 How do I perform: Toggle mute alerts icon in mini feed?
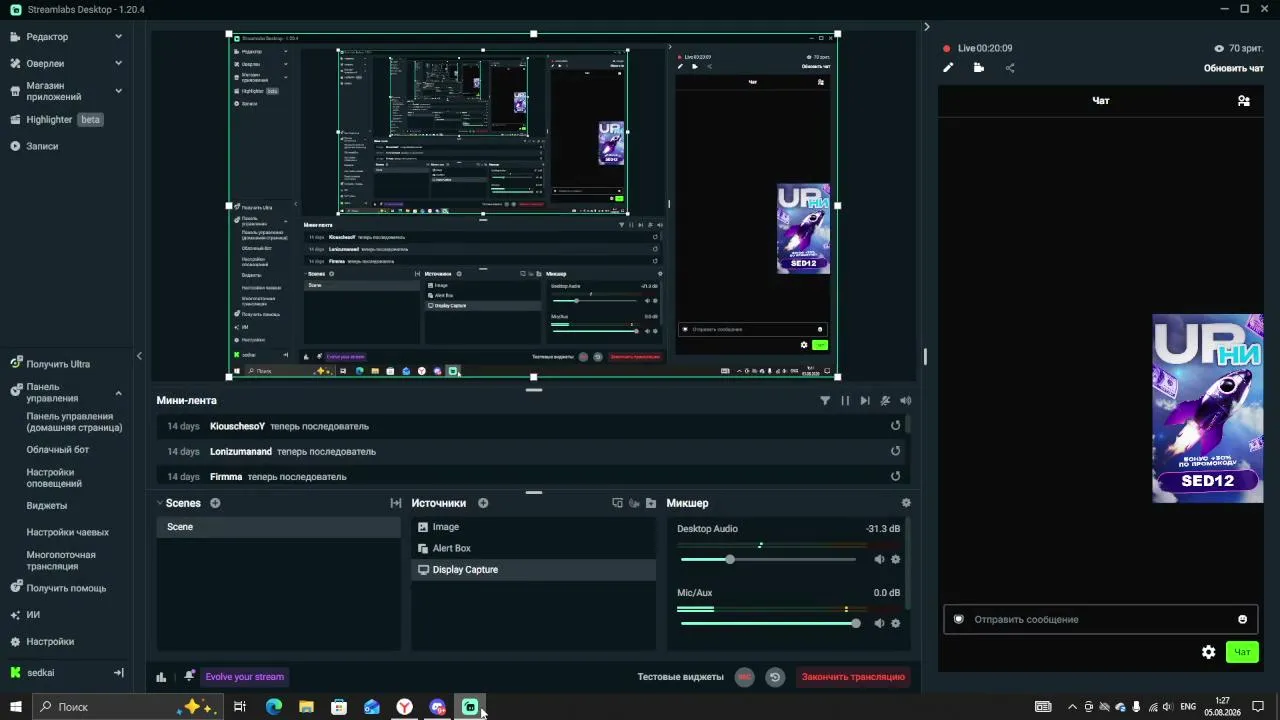point(885,401)
